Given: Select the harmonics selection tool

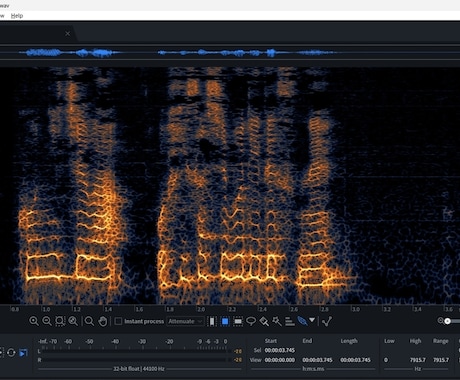Looking at the screenshot, I should pyautogui.click(x=290, y=321).
